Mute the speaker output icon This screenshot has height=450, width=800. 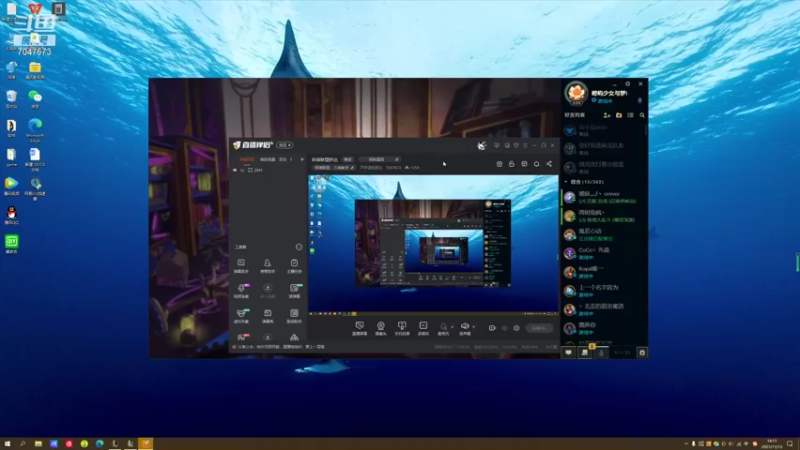point(464,326)
